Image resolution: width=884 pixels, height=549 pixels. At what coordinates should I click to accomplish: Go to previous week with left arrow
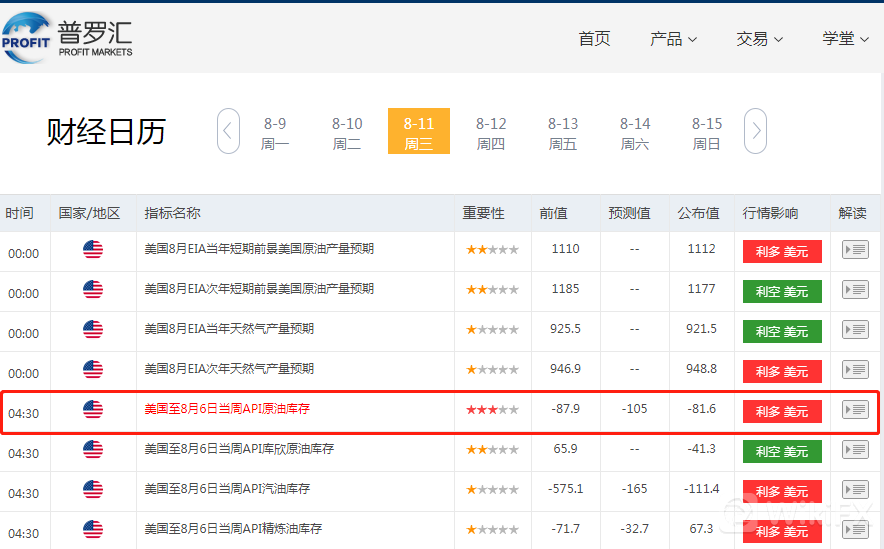point(228,131)
